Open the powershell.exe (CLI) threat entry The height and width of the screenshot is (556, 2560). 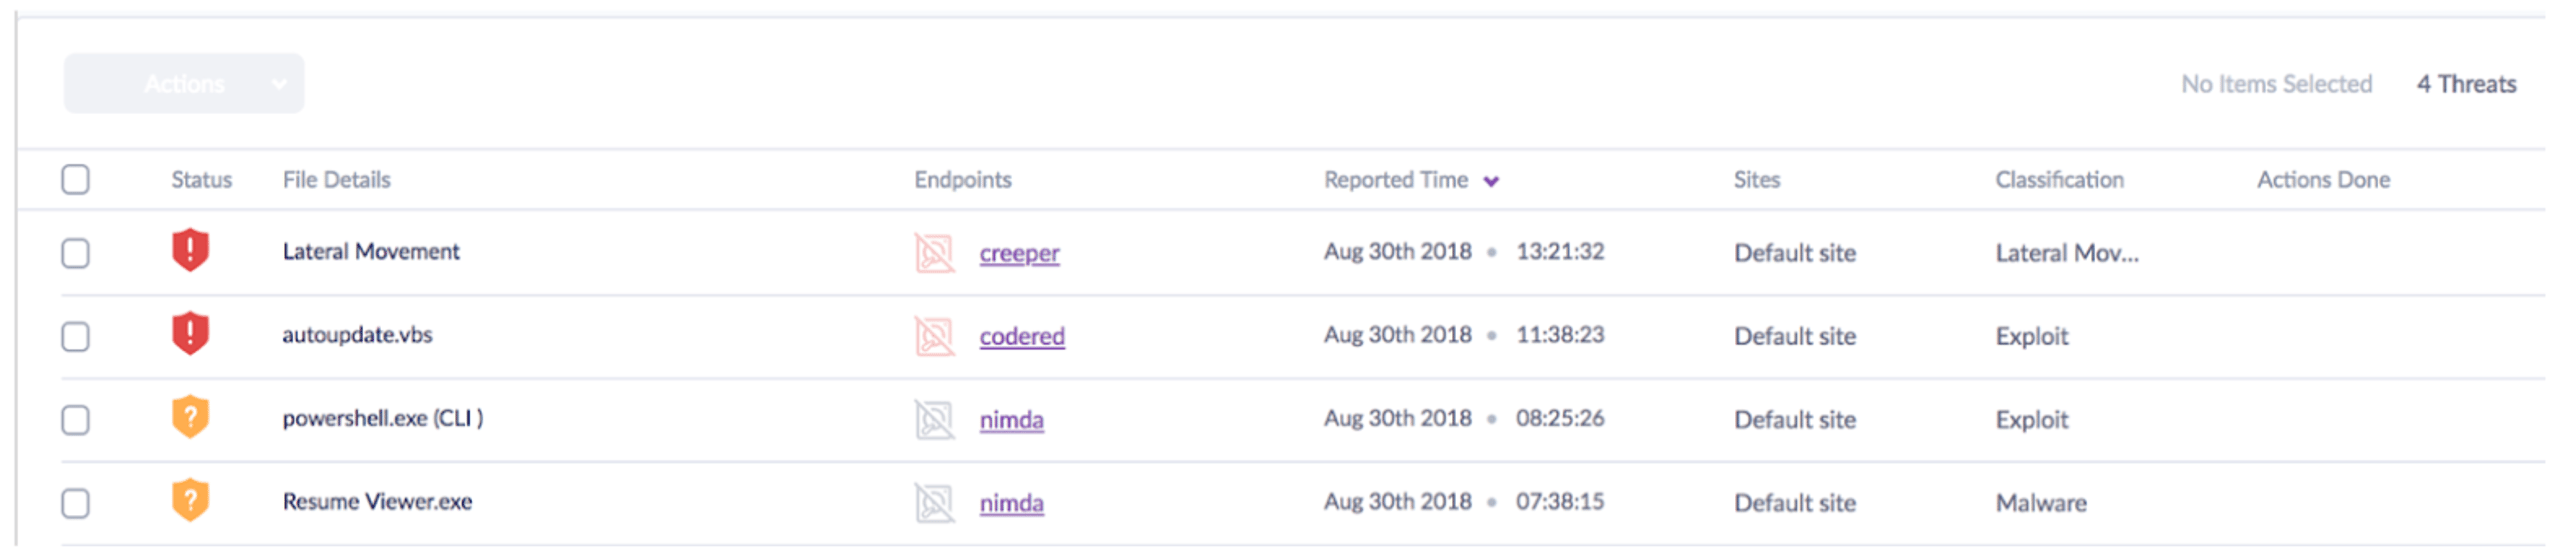(x=383, y=418)
